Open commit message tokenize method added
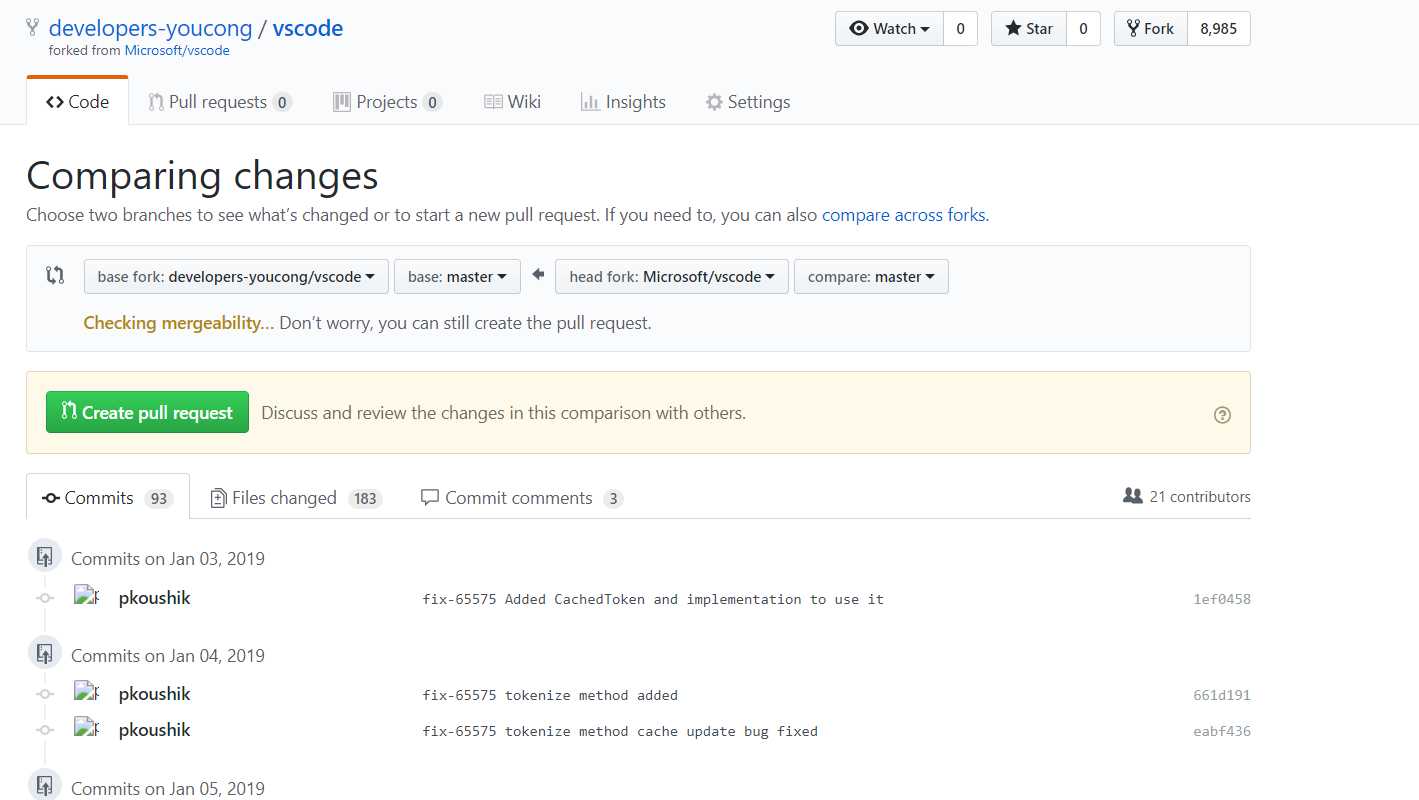The width and height of the screenshot is (1419, 800). click(550, 695)
